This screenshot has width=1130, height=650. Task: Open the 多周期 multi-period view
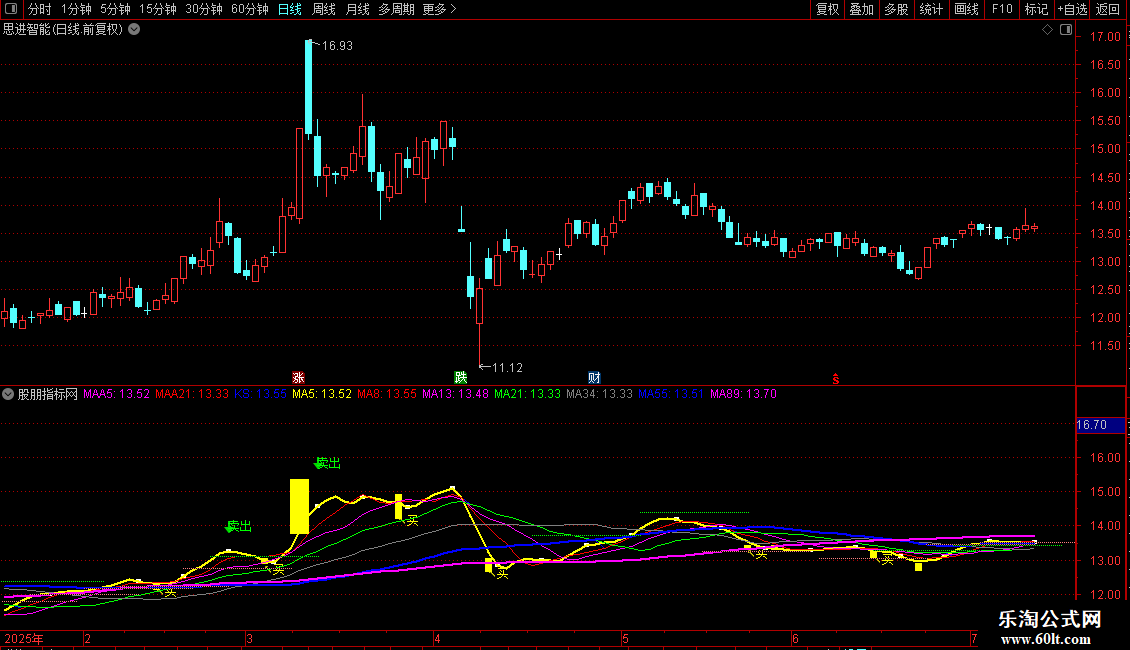pos(396,9)
